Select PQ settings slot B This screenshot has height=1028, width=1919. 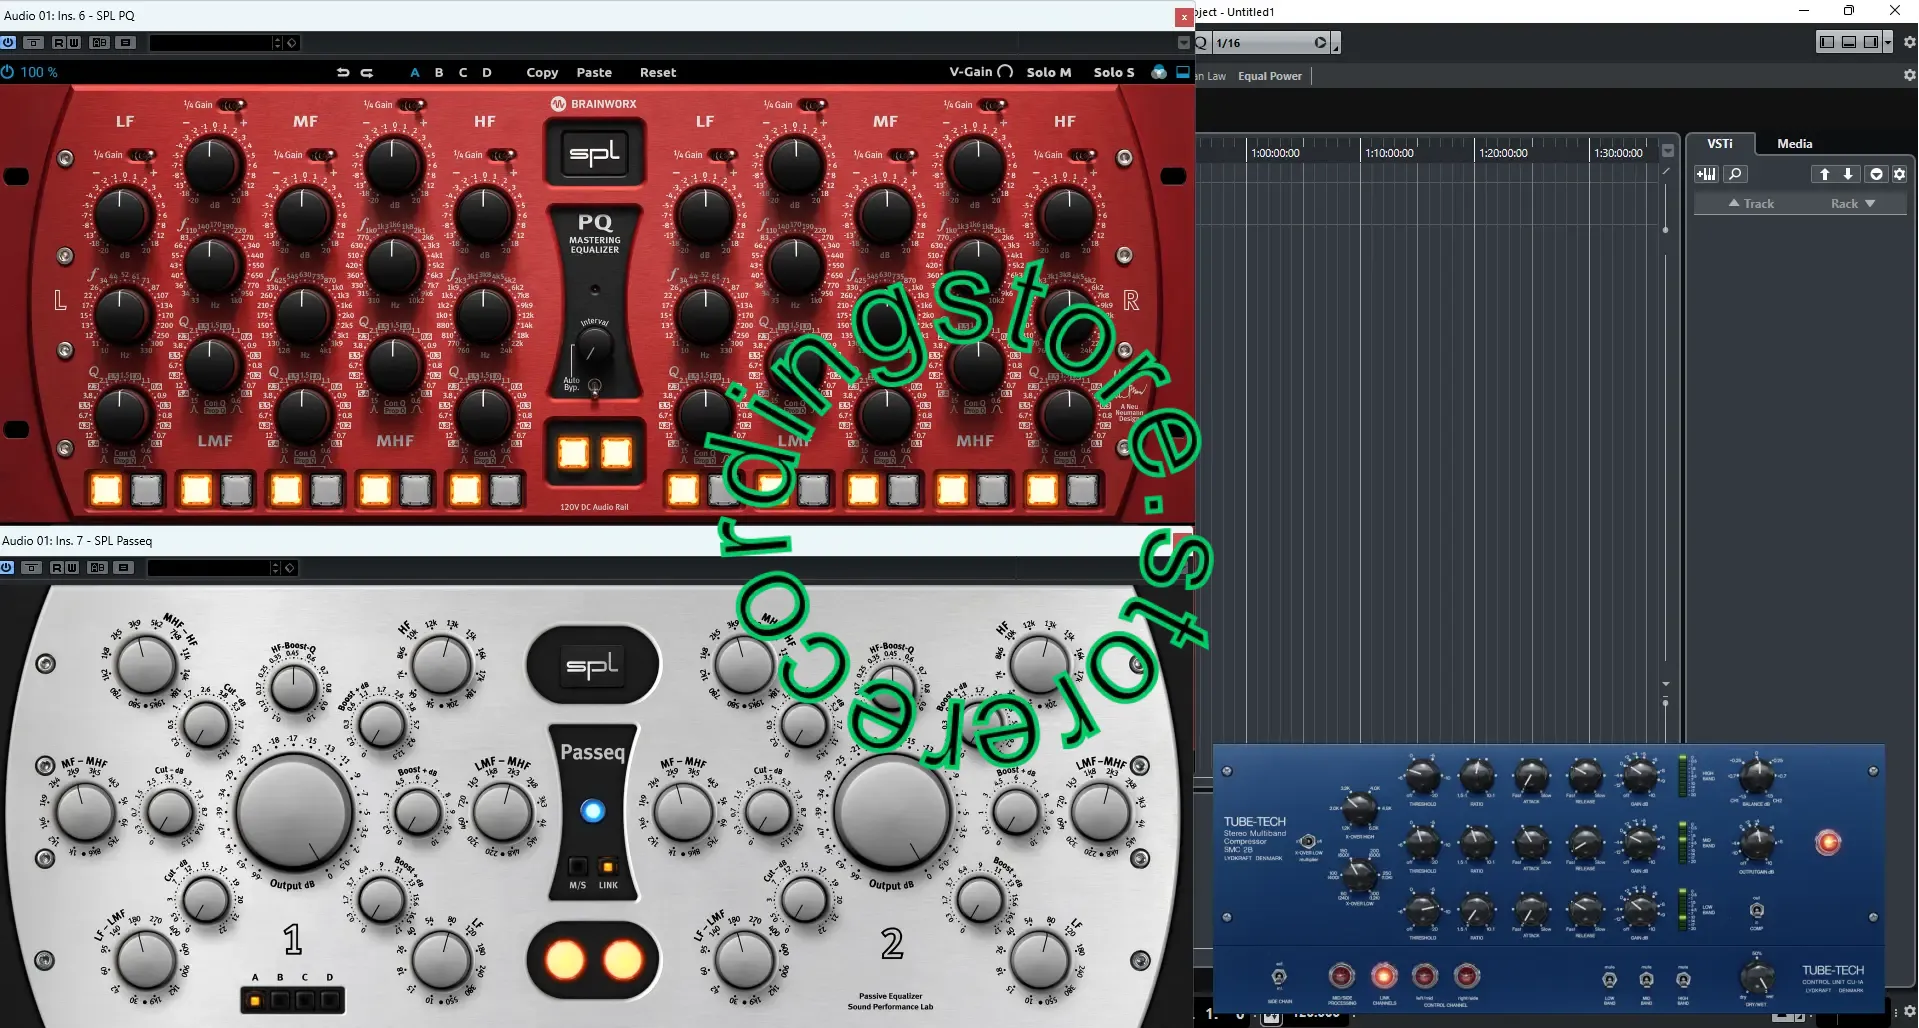439,72
